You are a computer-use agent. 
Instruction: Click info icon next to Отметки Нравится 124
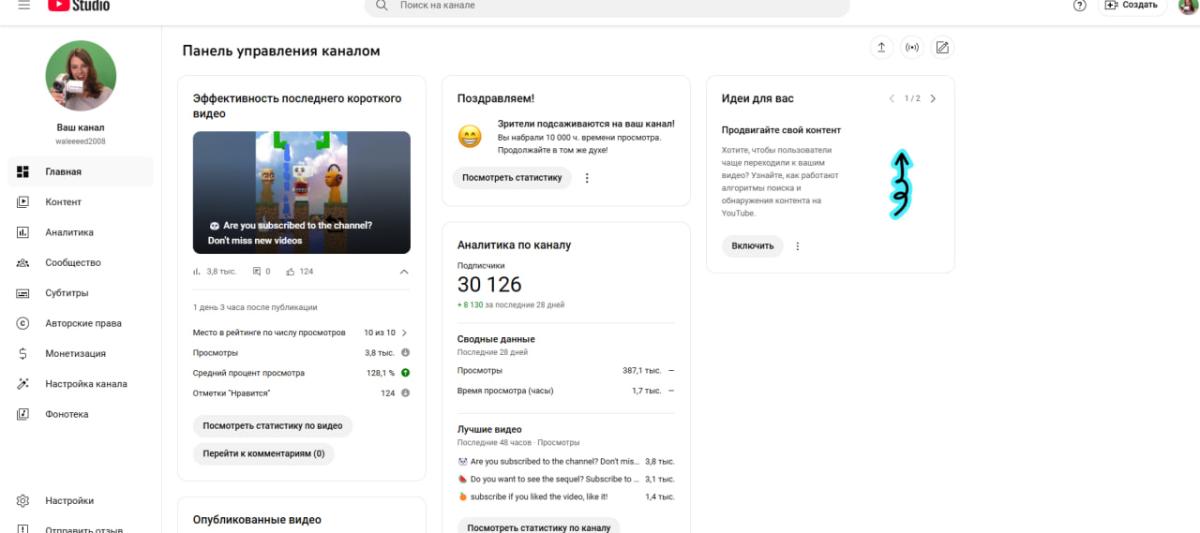pos(405,393)
